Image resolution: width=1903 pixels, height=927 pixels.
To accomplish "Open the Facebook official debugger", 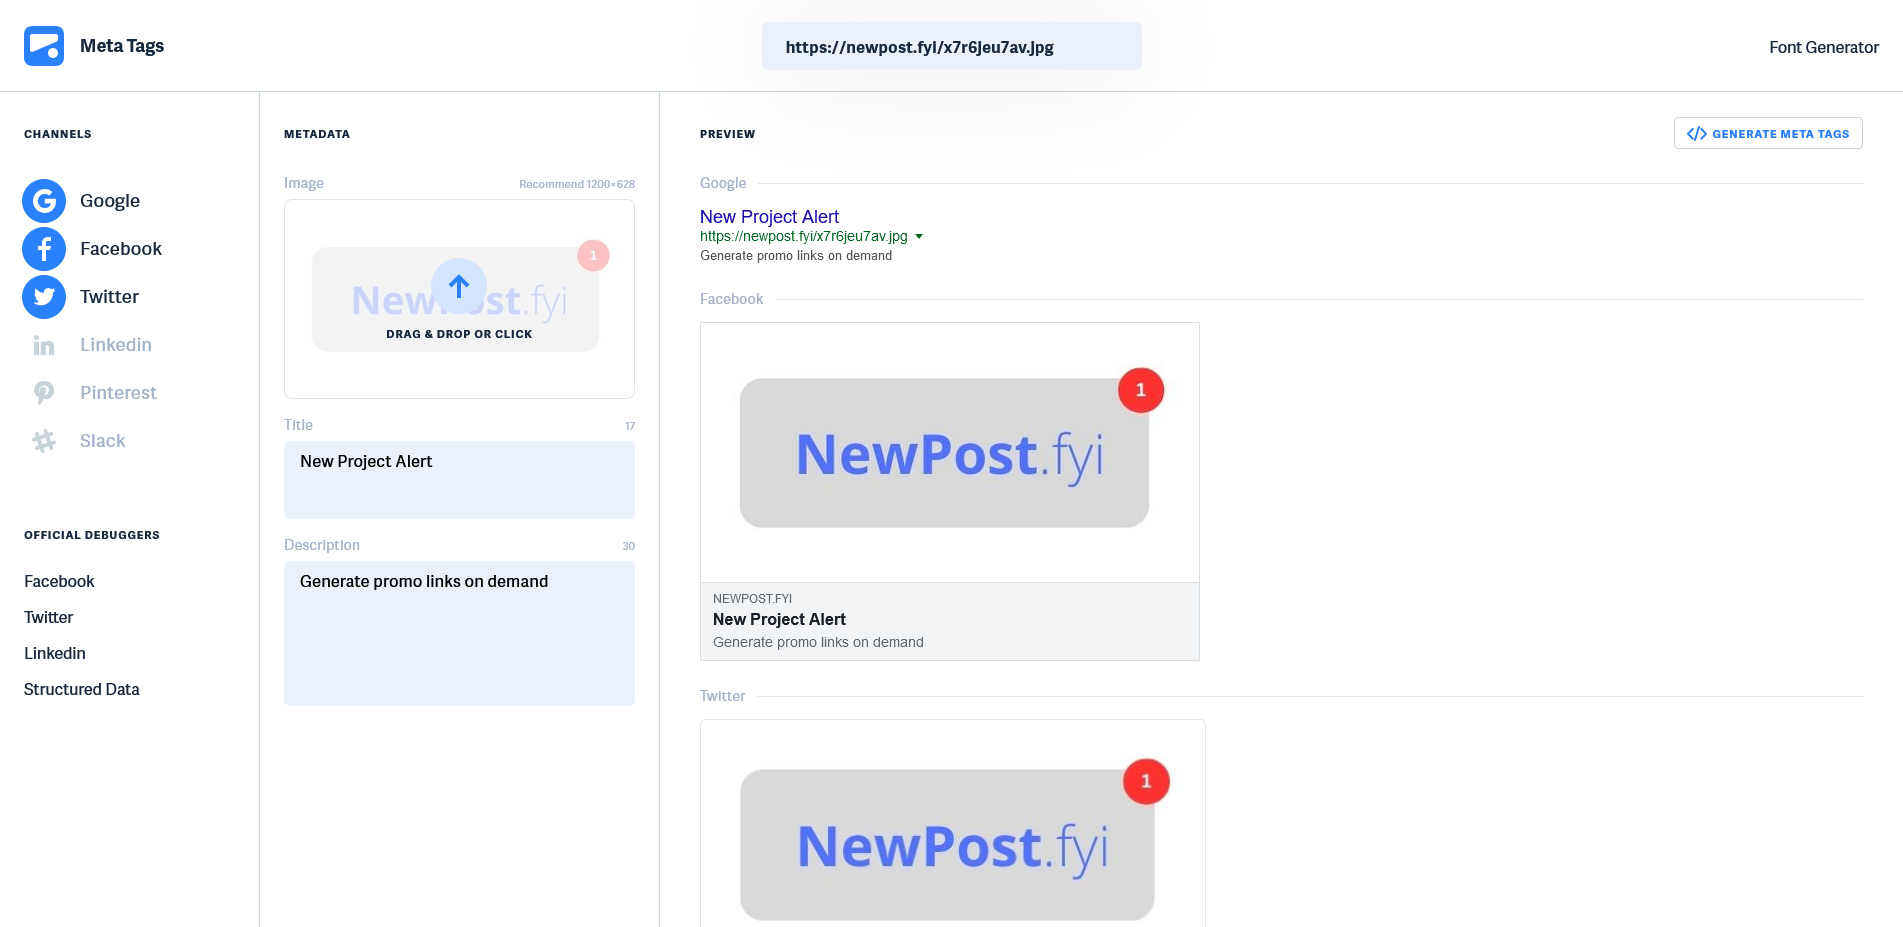I will pos(59,581).
